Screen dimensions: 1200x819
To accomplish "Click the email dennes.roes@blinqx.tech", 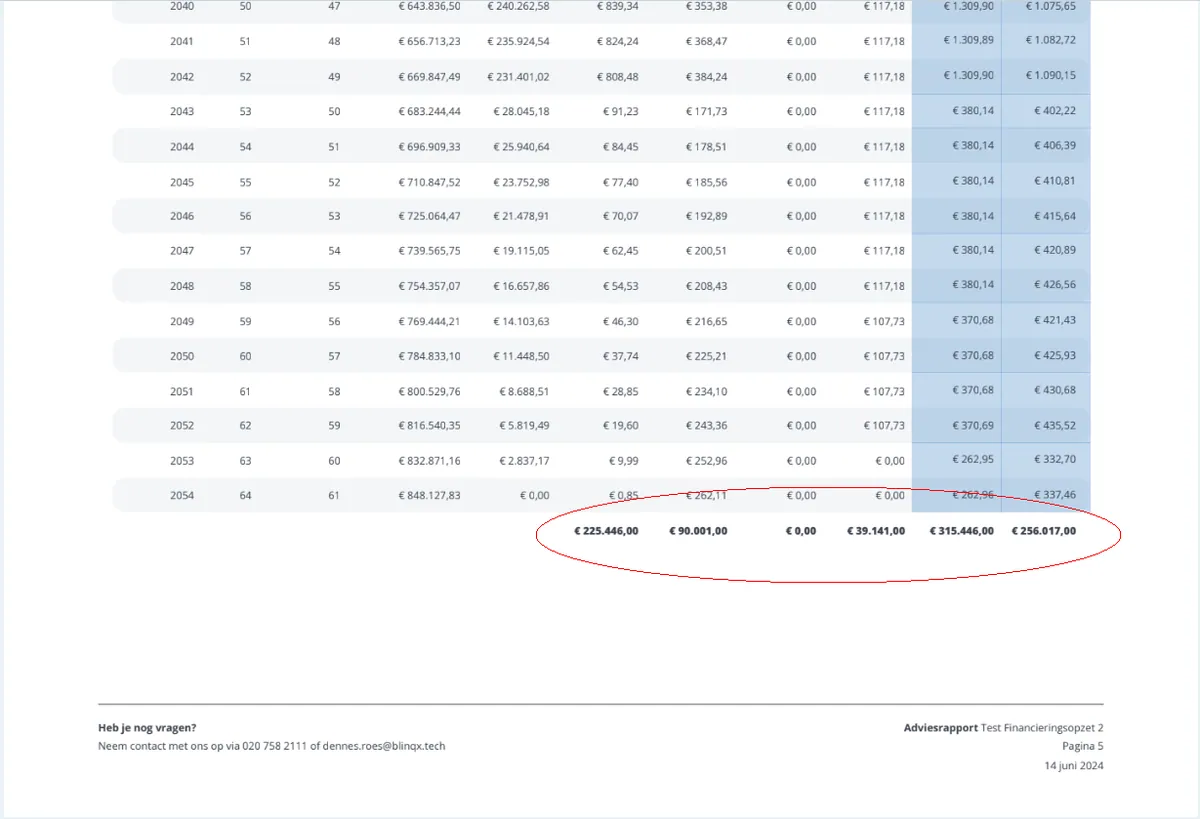I will (384, 746).
